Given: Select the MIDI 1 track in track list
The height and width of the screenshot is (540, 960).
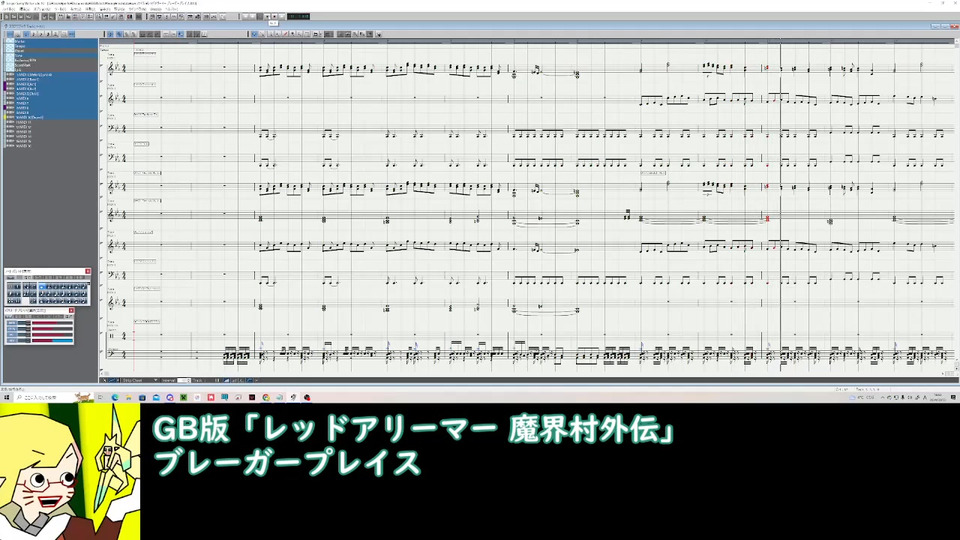Looking at the screenshot, I should tap(51, 75).
